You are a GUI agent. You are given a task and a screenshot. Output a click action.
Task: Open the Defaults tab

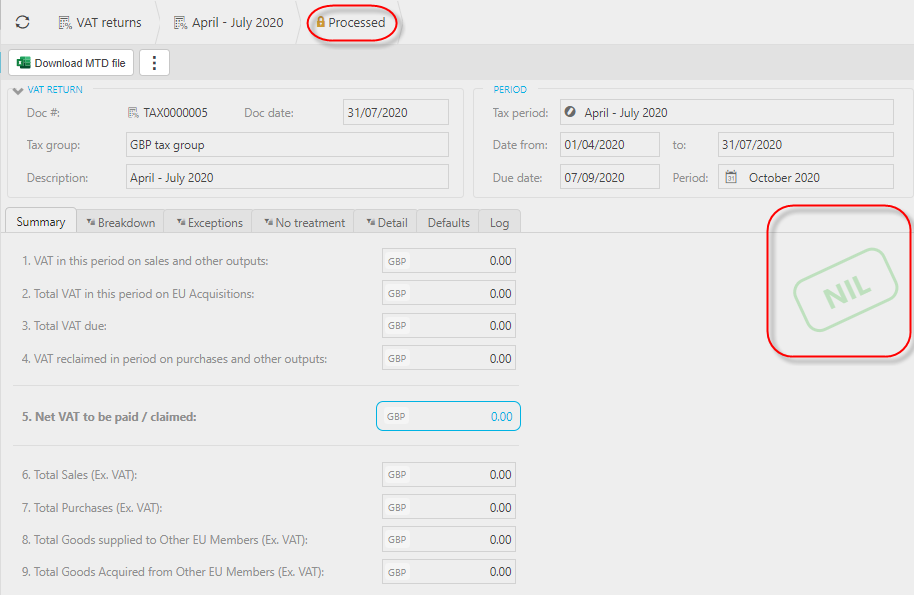coord(448,222)
